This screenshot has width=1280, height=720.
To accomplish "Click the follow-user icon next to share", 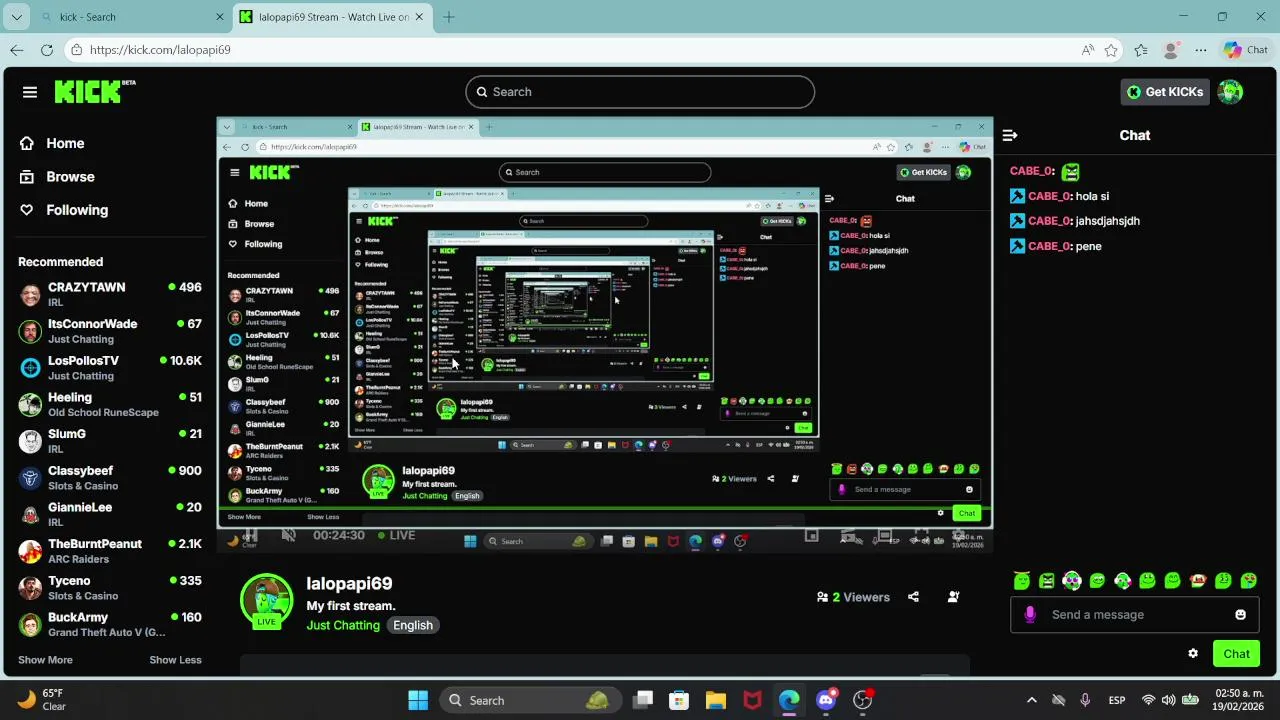I will [953, 597].
